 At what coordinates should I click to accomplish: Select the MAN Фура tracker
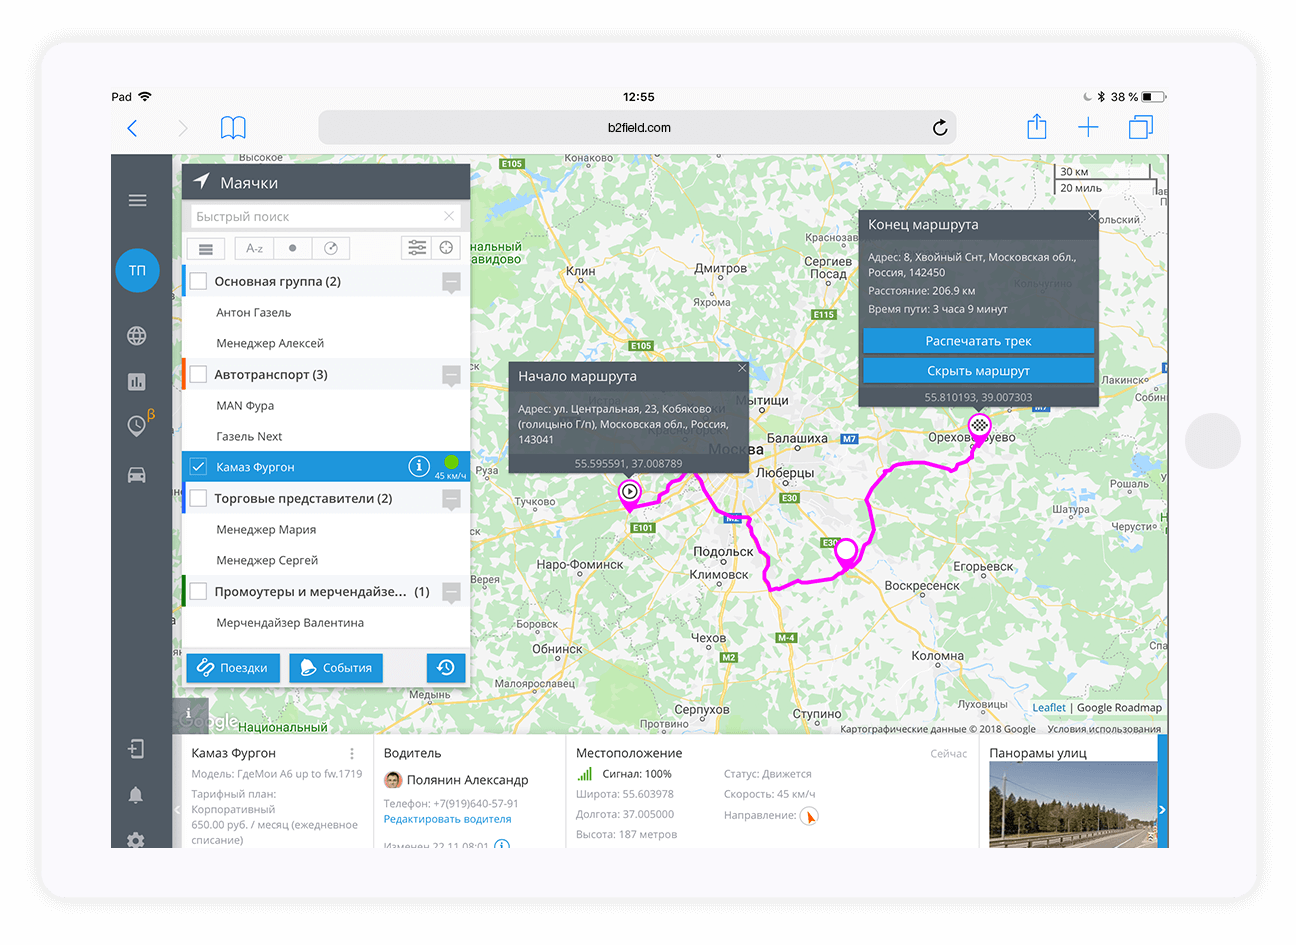(x=326, y=405)
